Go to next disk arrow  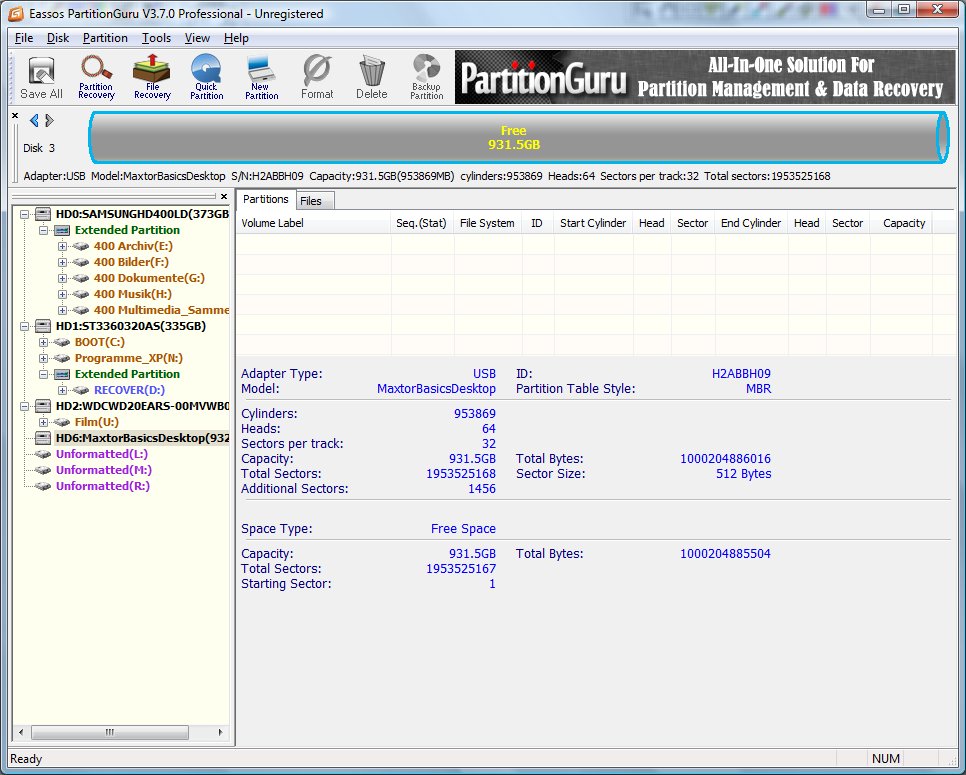click(x=49, y=121)
